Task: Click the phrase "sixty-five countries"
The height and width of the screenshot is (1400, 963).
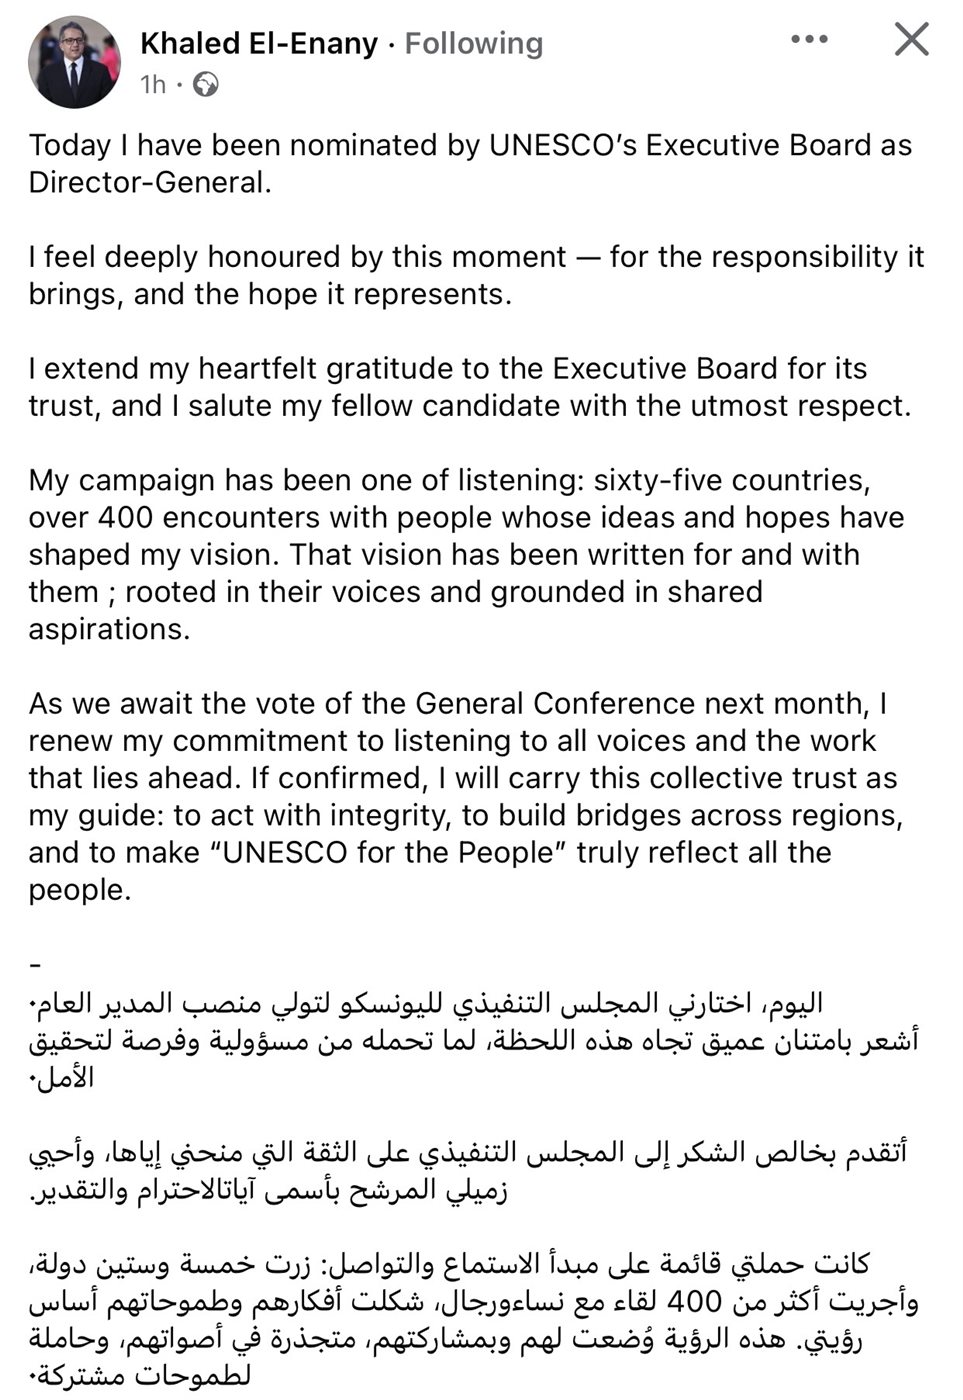Action: point(731,481)
